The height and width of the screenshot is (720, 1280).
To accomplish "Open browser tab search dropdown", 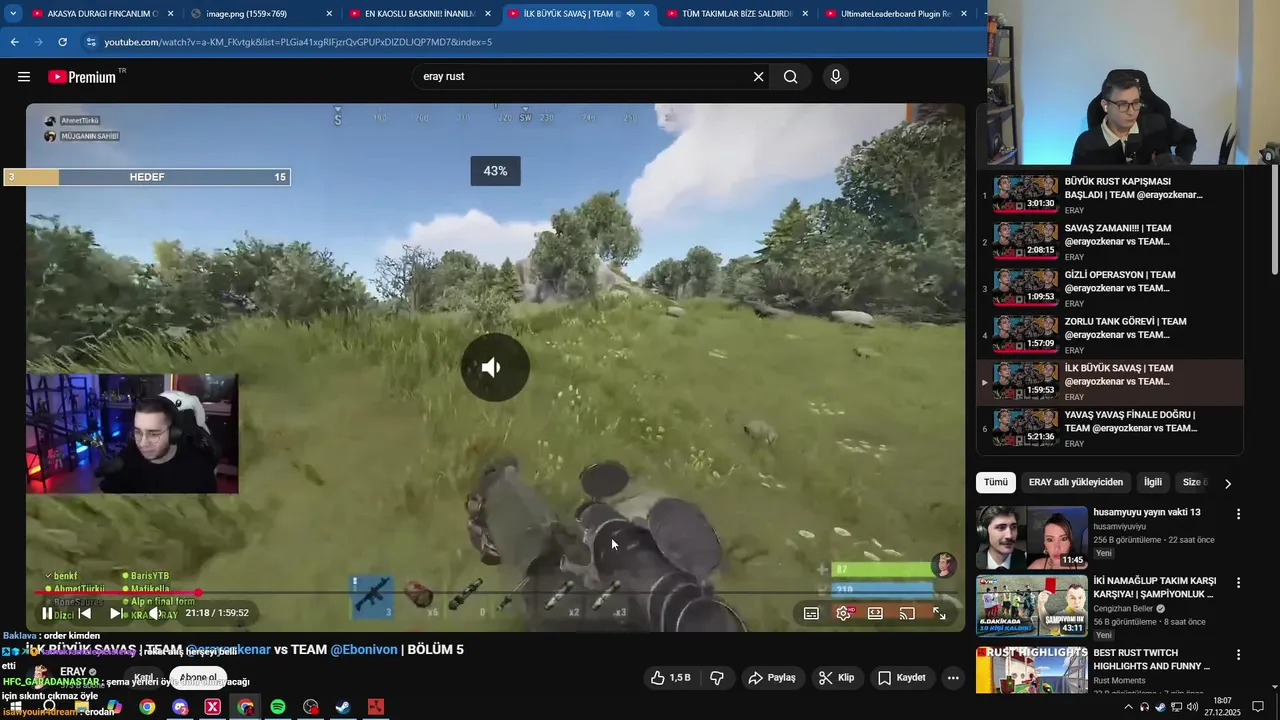I will click(x=13, y=14).
